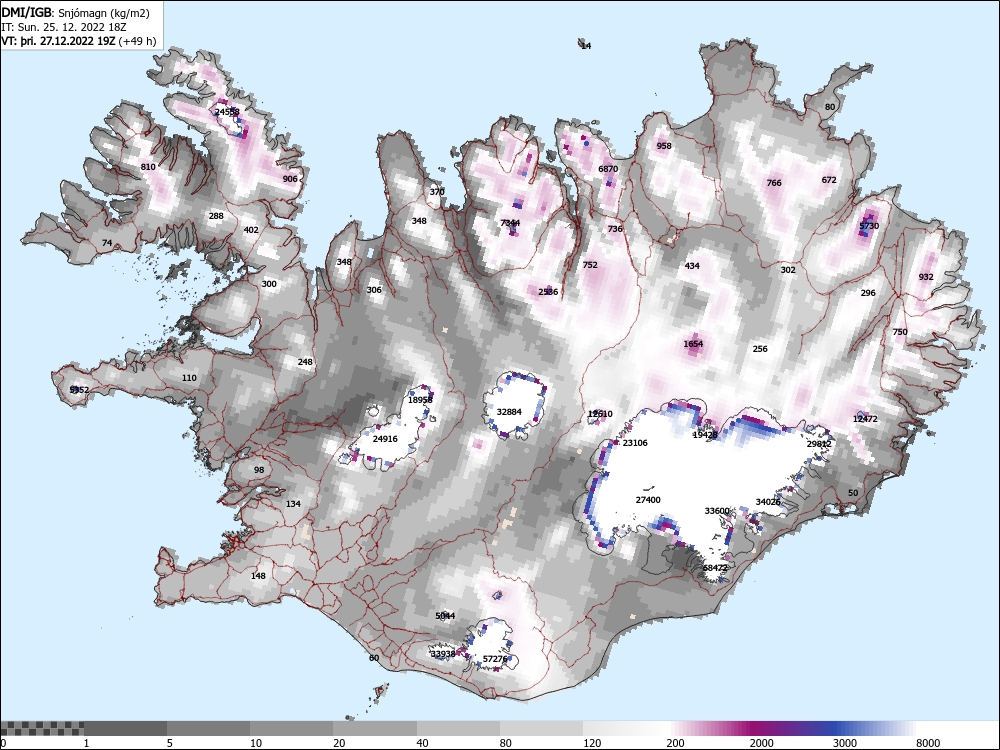Click the initial time line IT: Sun. 25. 12. 2022 18Z
The height and width of the screenshot is (750, 1000).
coord(64,27)
